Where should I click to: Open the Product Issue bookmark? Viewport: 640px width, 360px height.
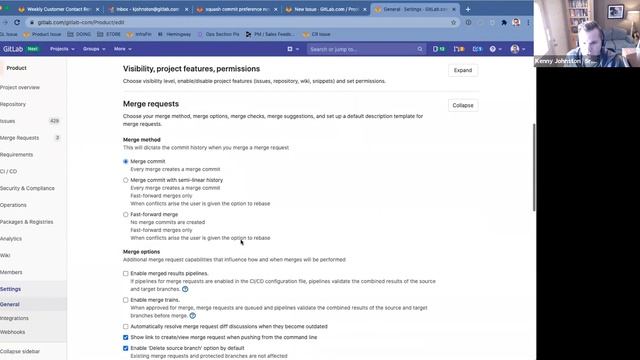point(42,34)
